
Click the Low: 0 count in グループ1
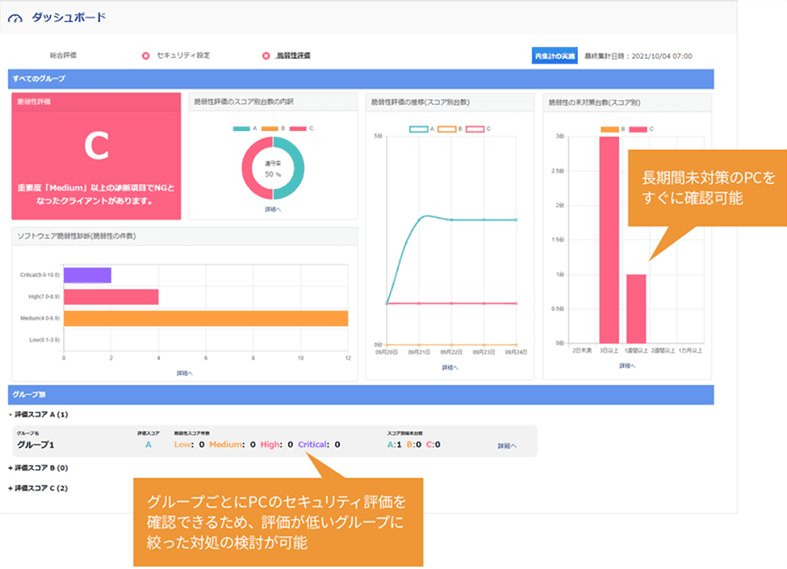point(189,444)
